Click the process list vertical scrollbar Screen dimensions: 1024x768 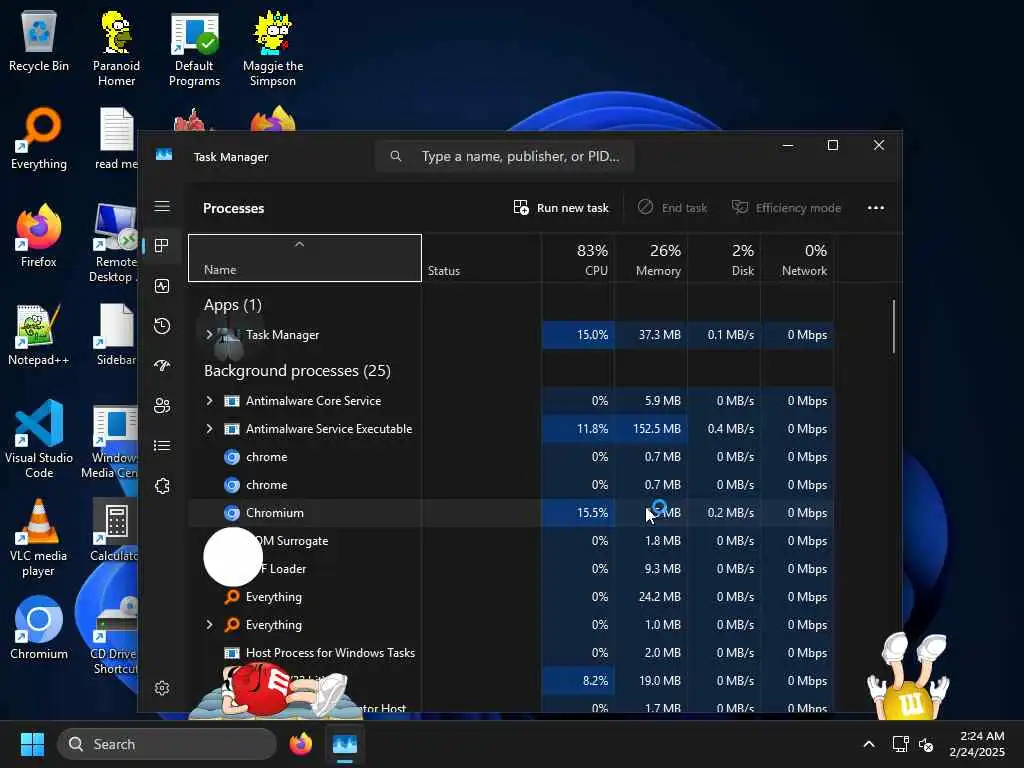pos(893,327)
